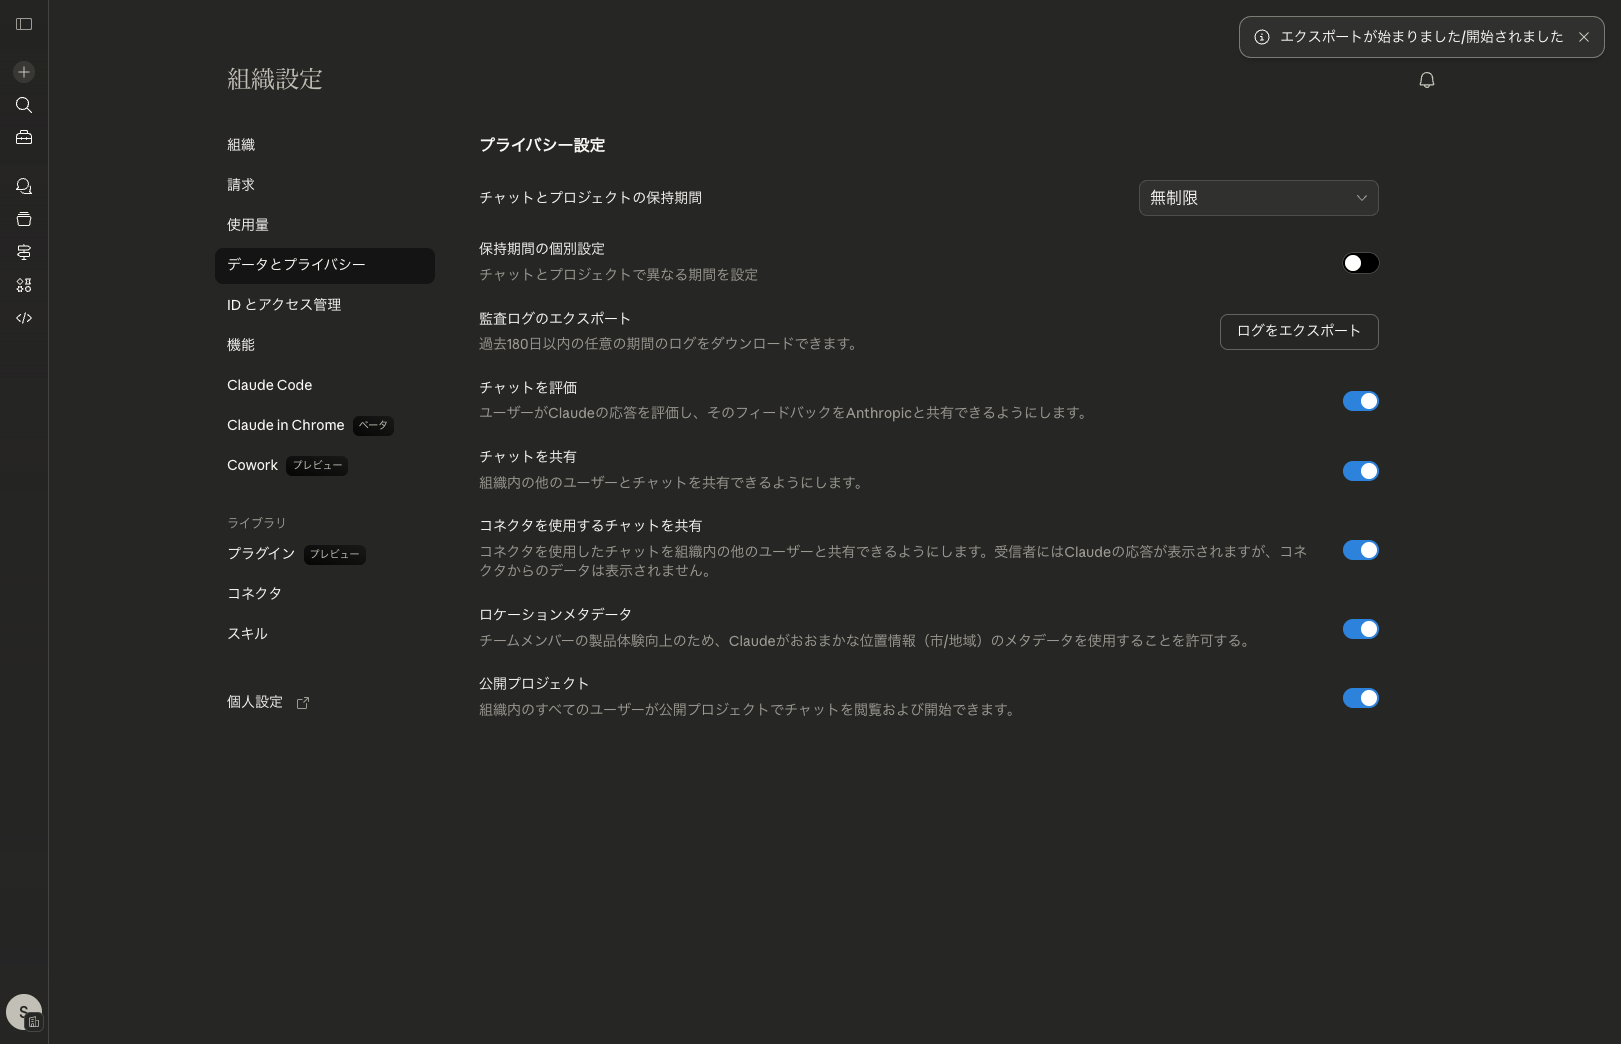
Task: Open the code brackets icon in sidebar
Action: [24, 318]
